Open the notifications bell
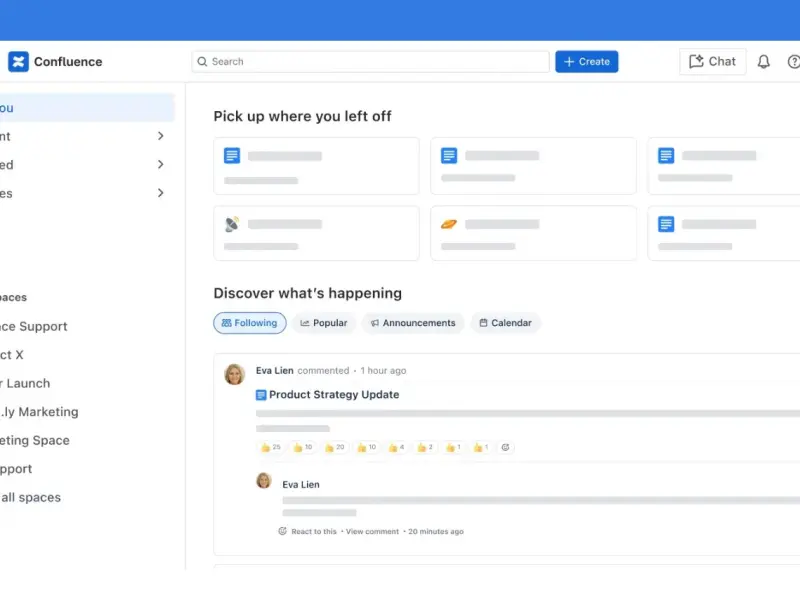The width and height of the screenshot is (800, 600). tap(763, 62)
